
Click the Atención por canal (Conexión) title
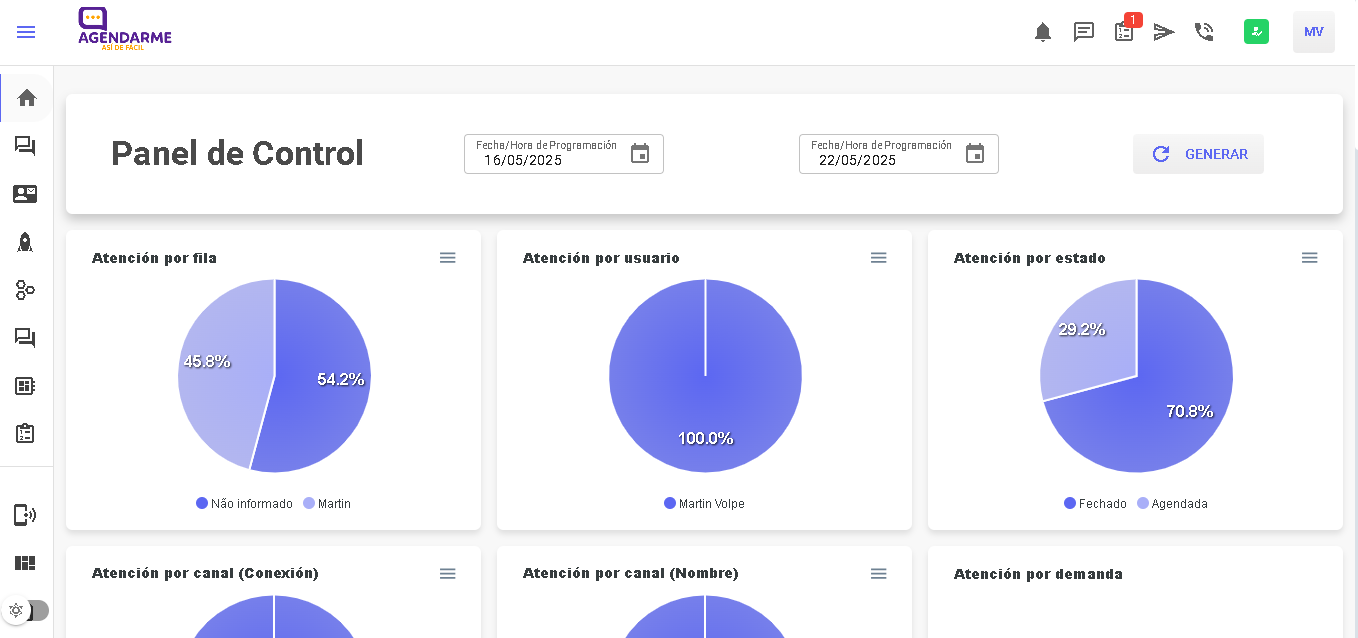pos(205,573)
